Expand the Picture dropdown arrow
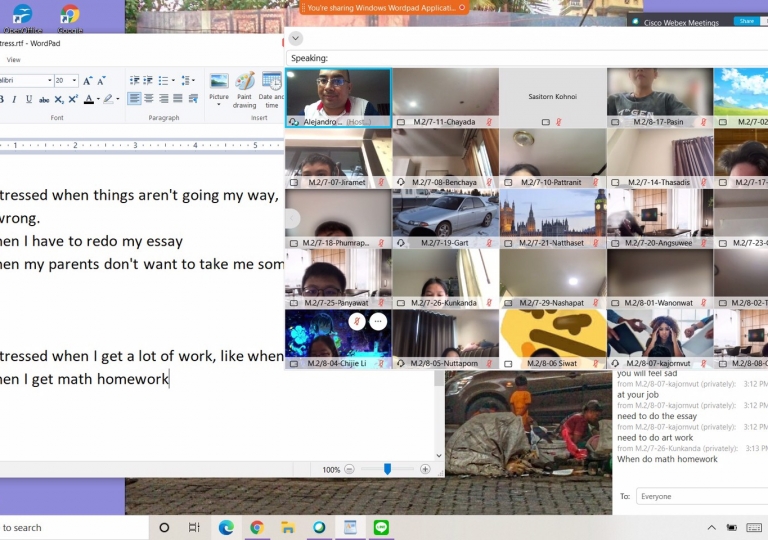Image resolution: width=768 pixels, height=540 pixels. pyautogui.click(x=218, y=105)
